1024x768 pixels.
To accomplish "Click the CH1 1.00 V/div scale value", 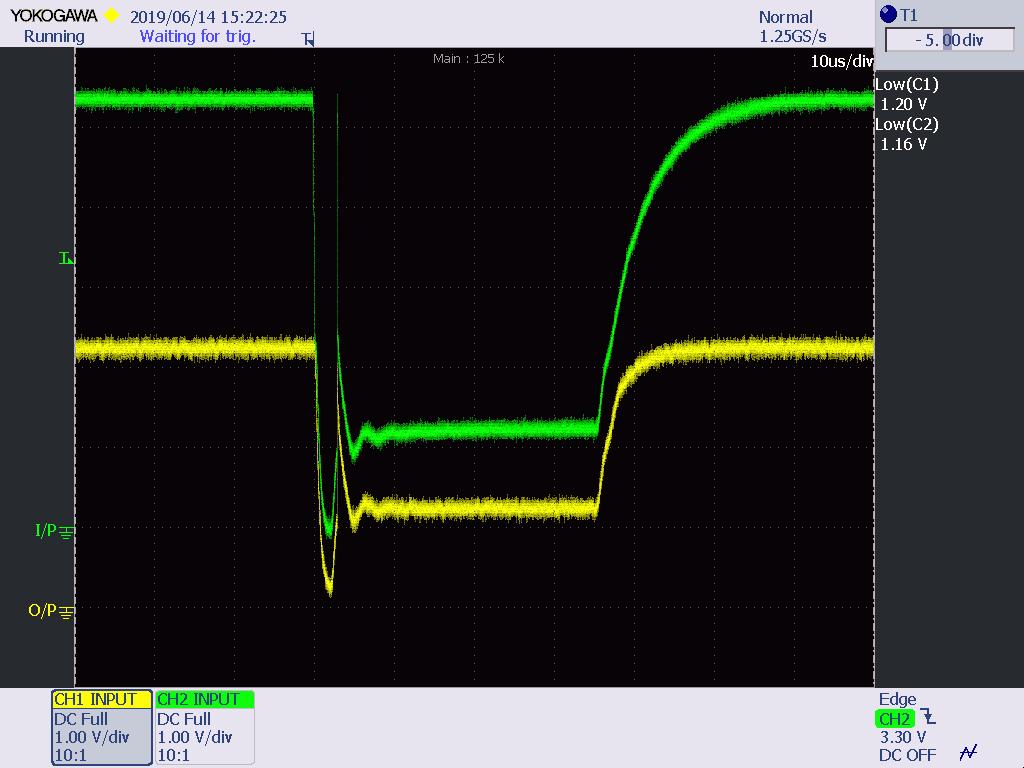I will coord(92,737).
